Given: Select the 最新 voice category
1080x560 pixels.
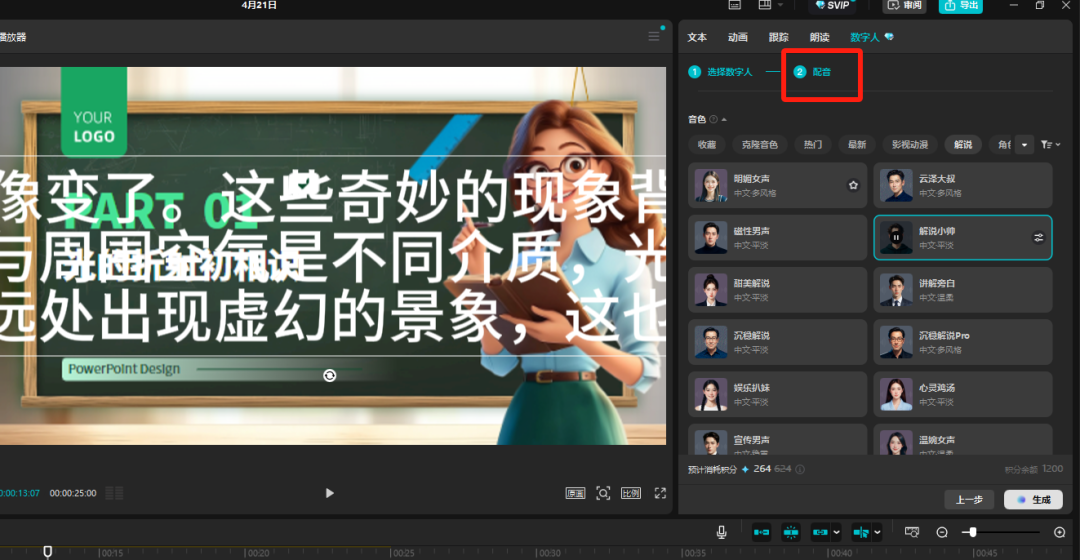Looking at the screenshot, I should pyautogui.click(x=857, y=145).
